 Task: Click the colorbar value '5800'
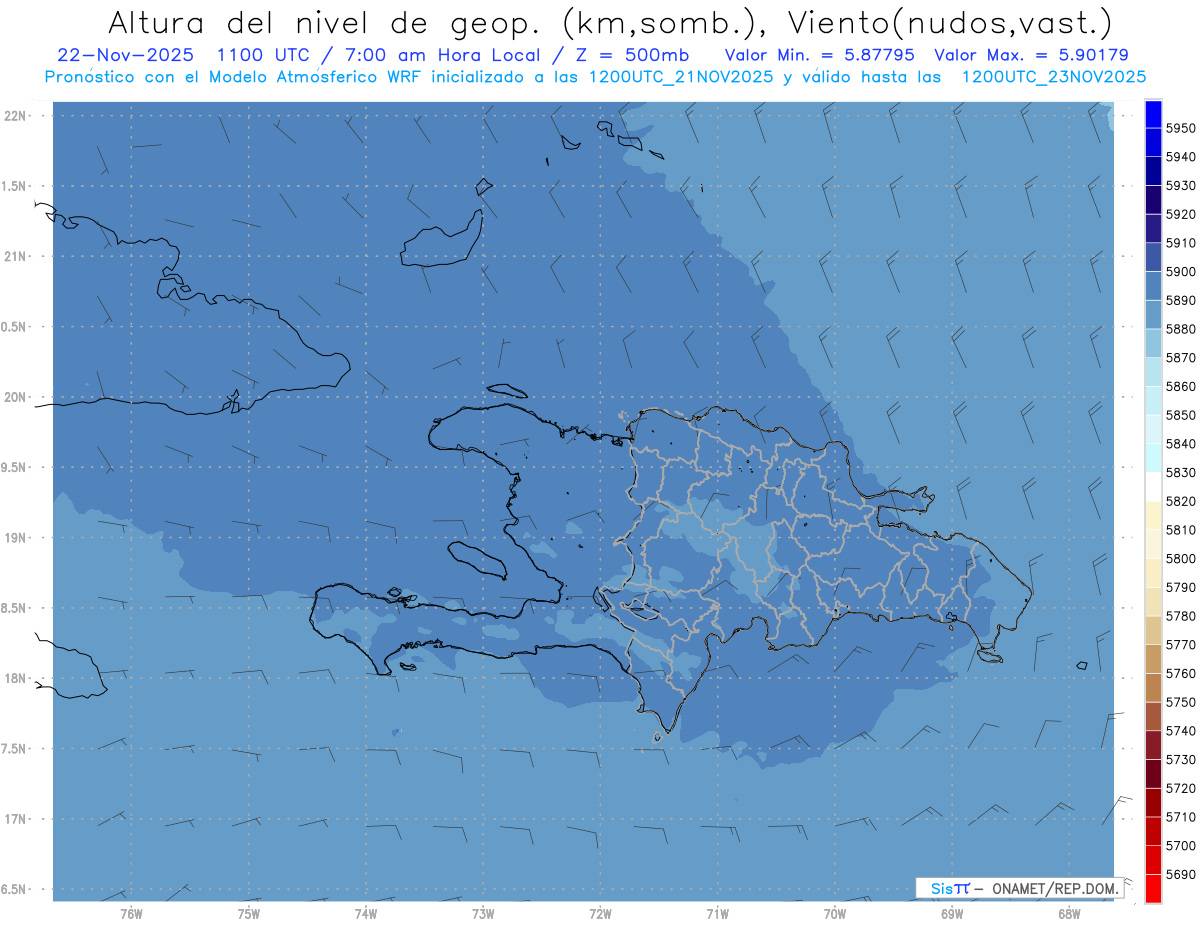coord(1180,558)
